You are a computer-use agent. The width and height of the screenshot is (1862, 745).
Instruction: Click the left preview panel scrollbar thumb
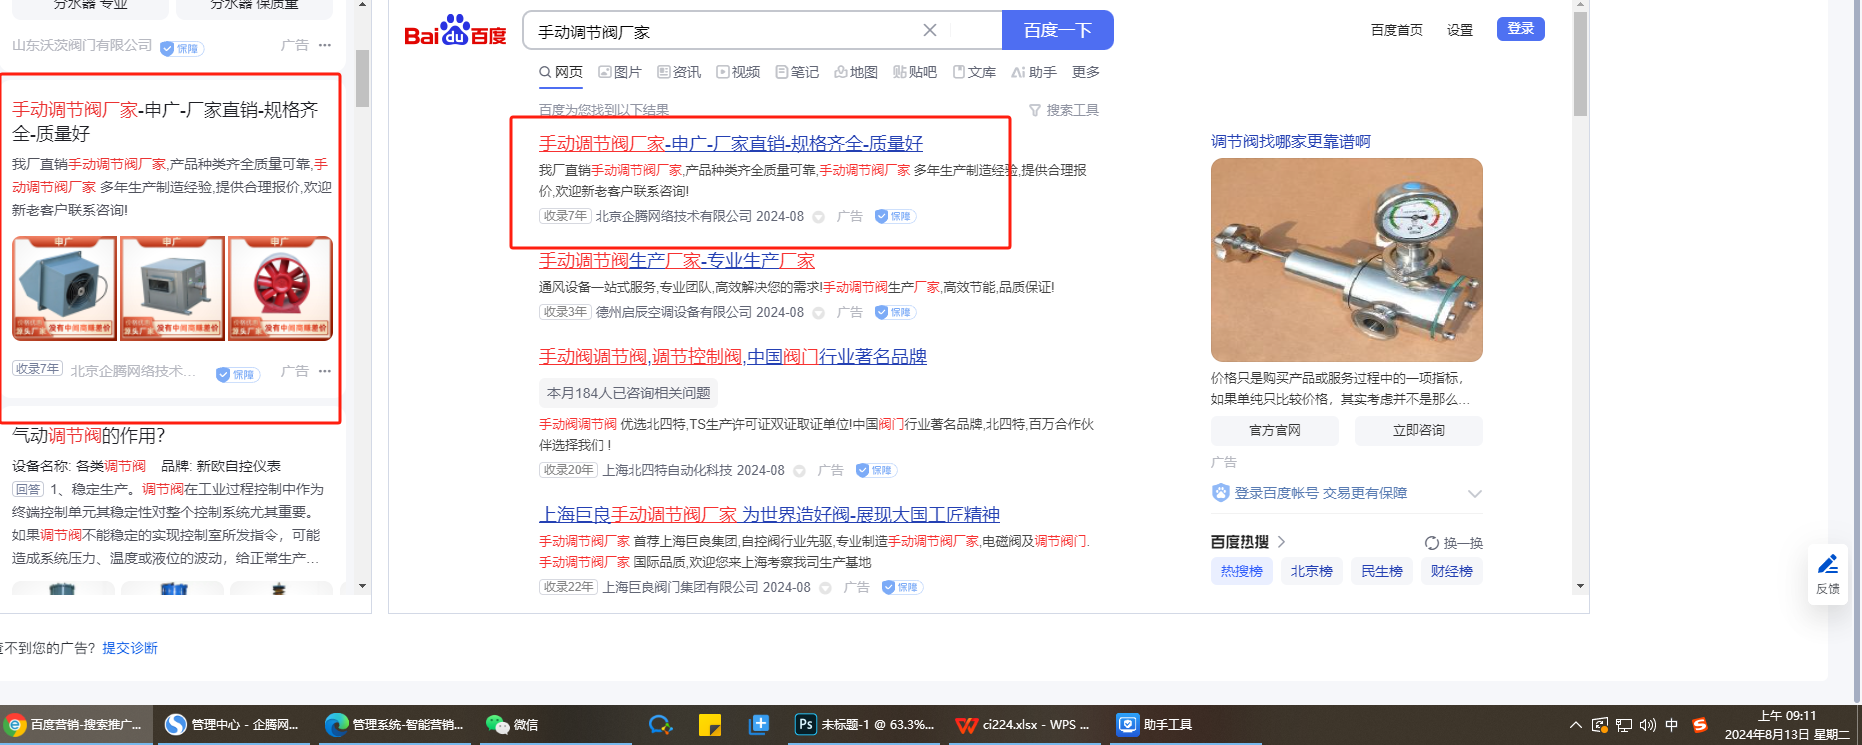362,78
